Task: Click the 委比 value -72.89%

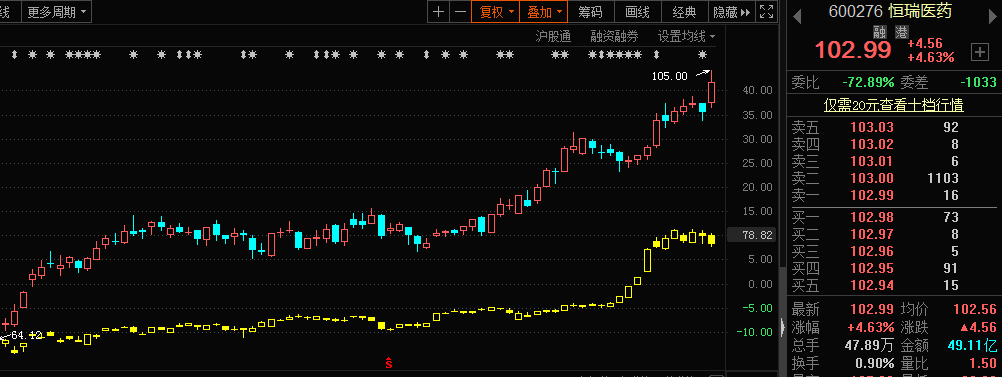Action: pyautogui.click(x=867, y=82)
